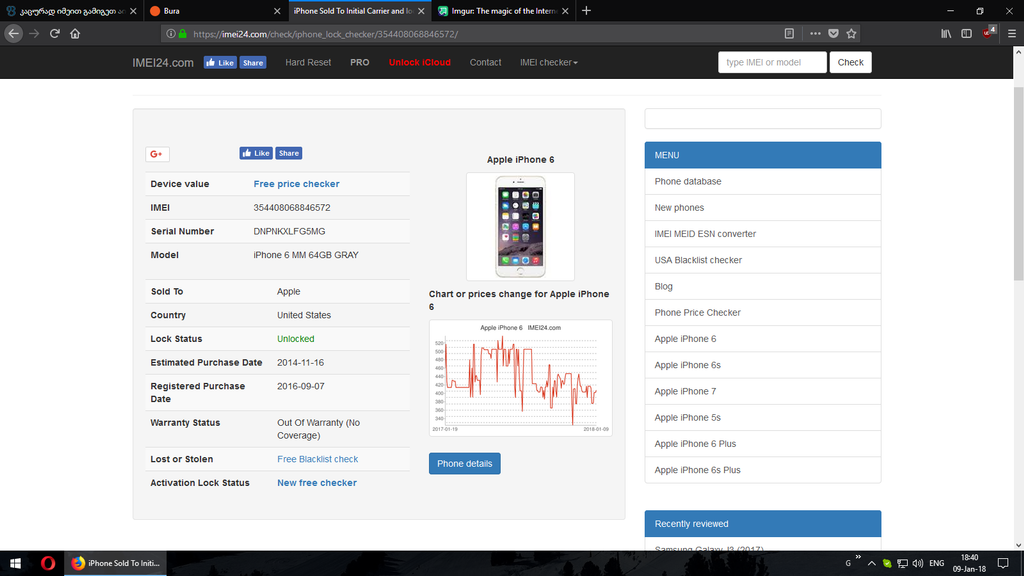
Task: Toggle reader view icon in address bar
Action: [x=789, y=33]
